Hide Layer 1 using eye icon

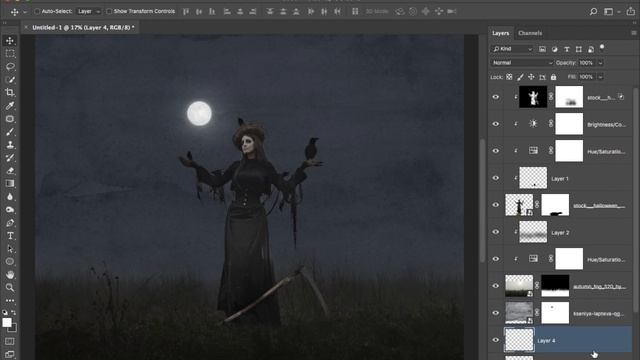[496, 178]
